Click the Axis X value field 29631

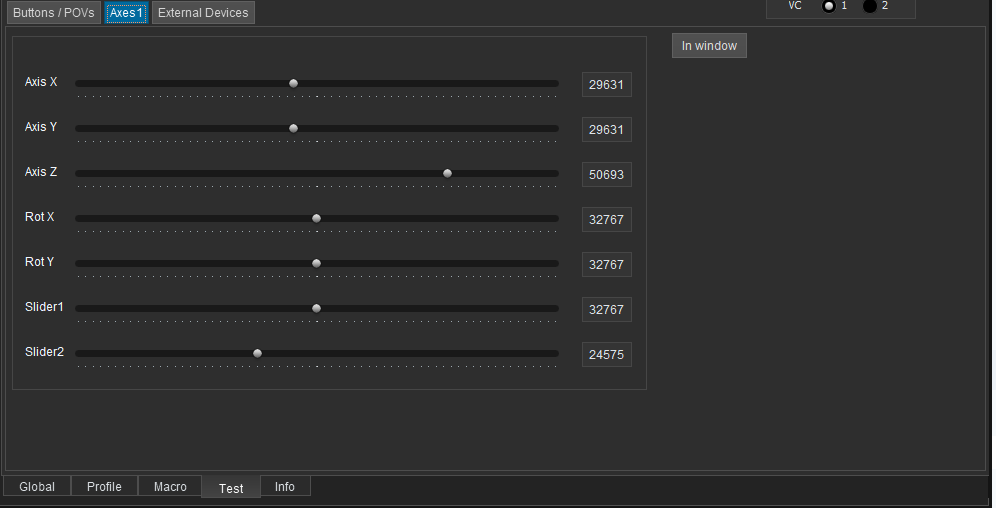click(607, 84)
